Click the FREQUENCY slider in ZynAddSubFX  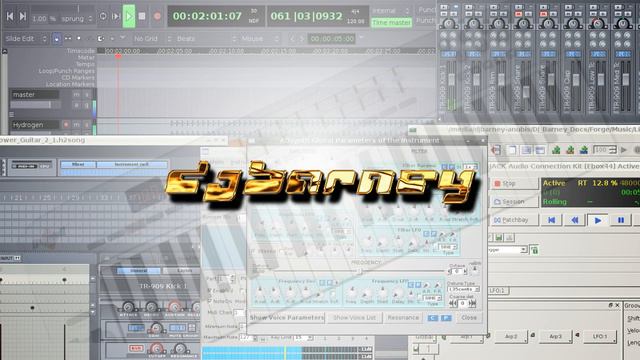[359, 271]
